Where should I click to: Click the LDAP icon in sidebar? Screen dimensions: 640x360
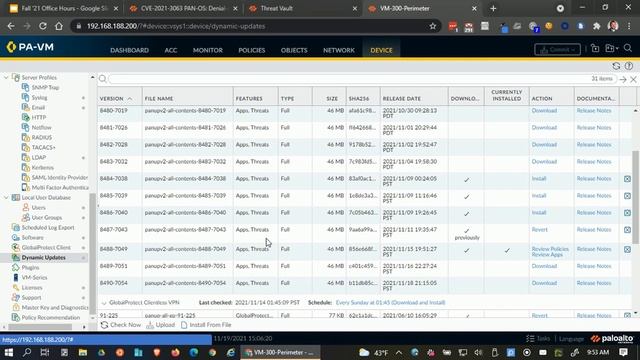25,158
